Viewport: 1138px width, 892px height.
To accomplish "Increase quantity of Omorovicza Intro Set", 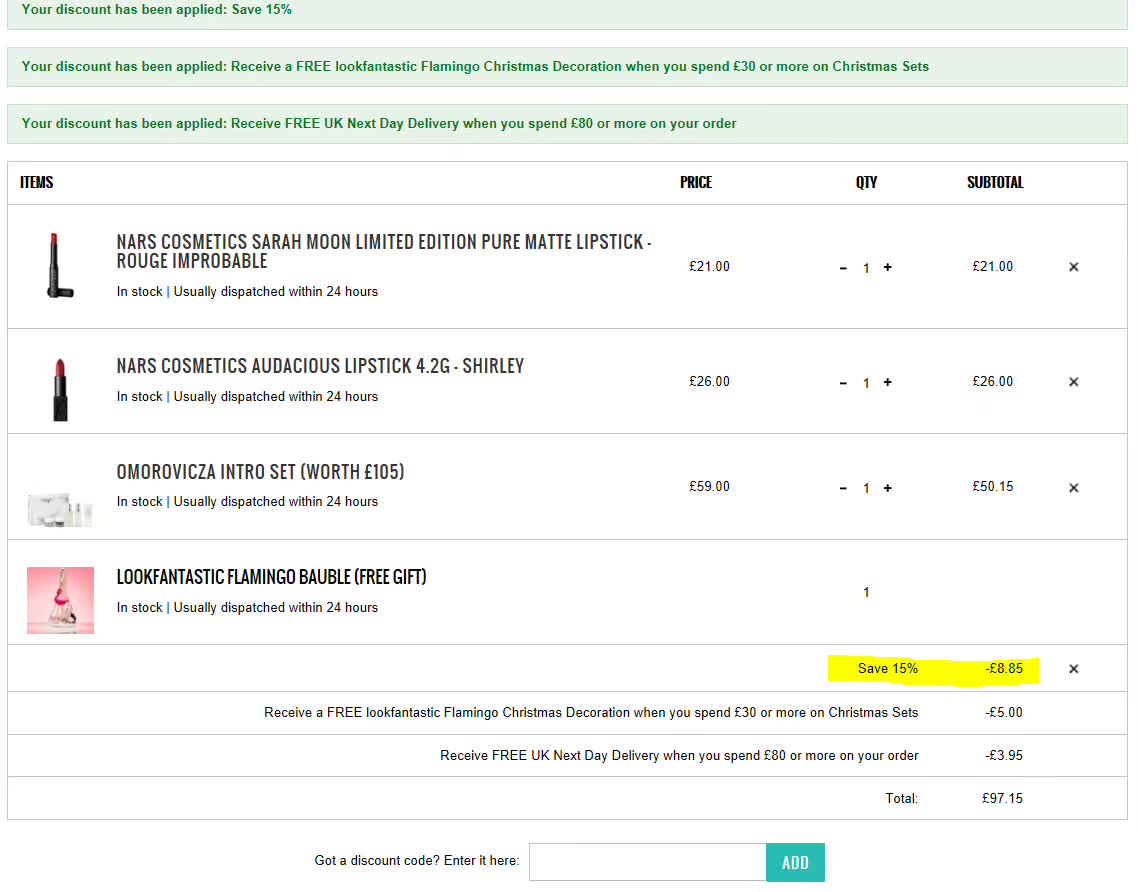I will click(x=887, y=488).
